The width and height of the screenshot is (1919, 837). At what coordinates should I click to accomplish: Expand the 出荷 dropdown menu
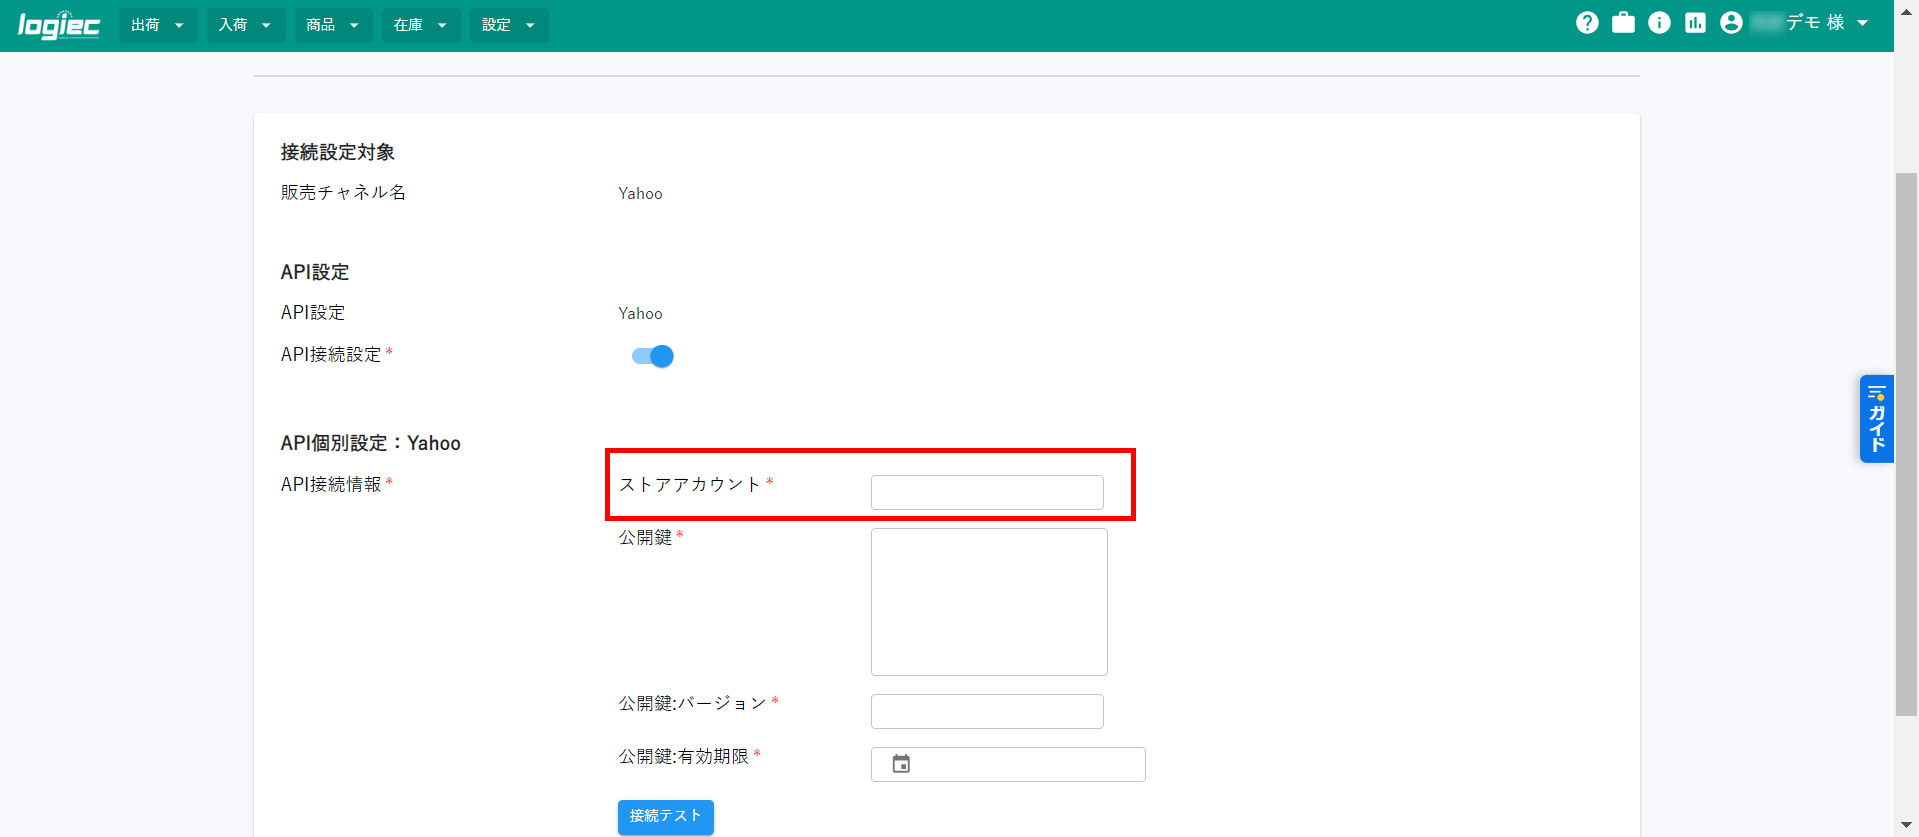coord(158,25)
